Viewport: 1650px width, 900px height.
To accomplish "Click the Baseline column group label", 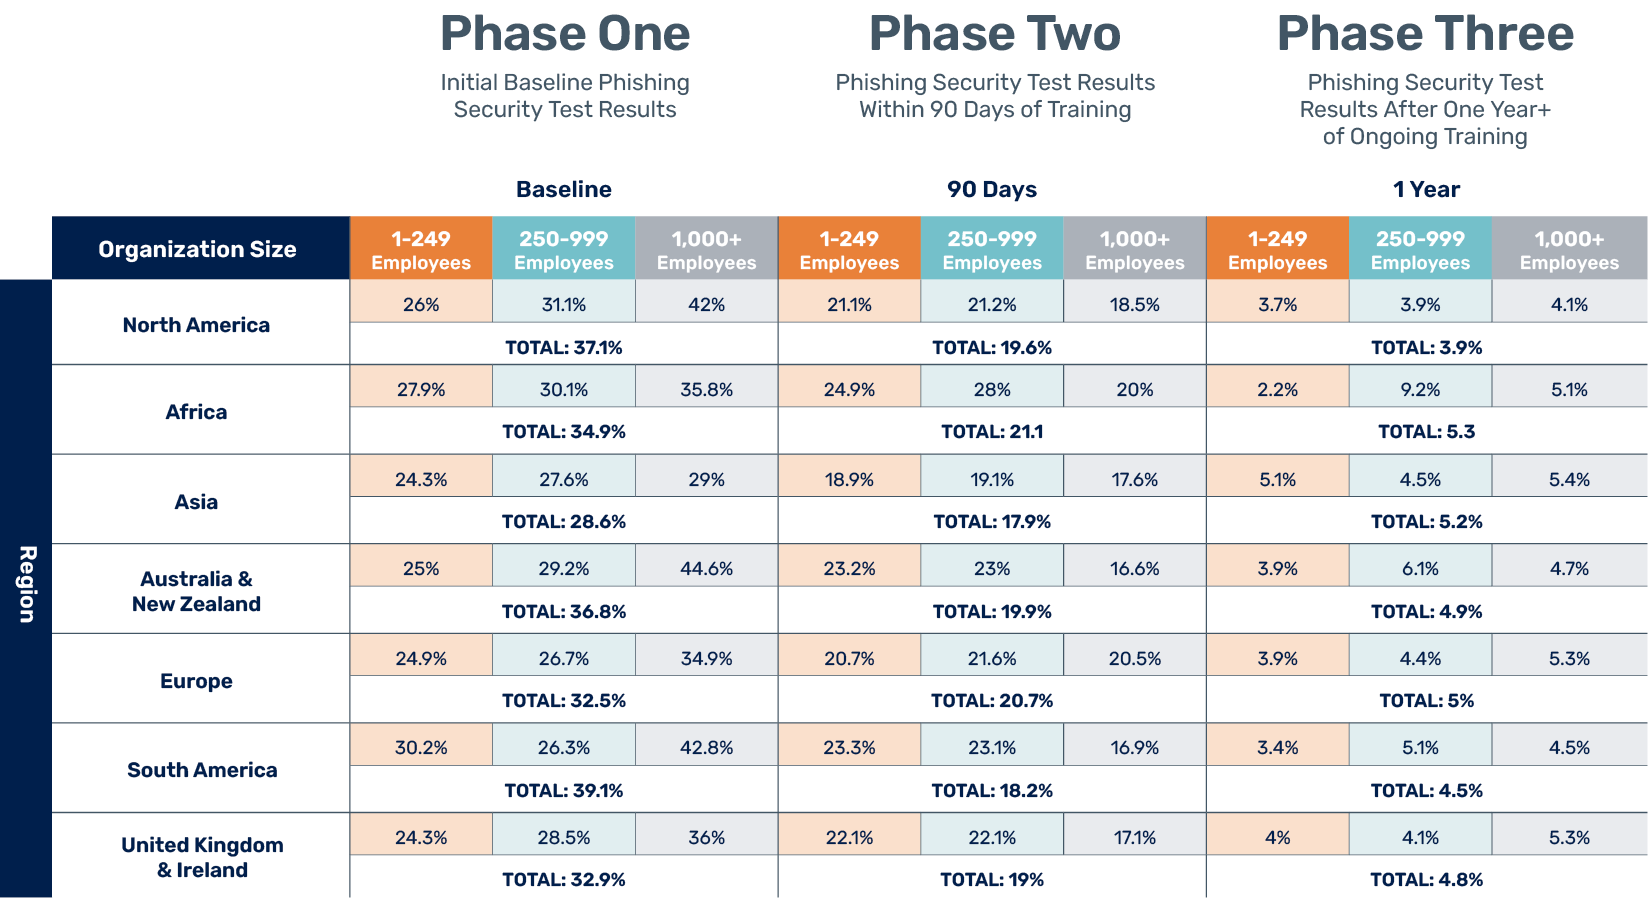I will point(563,190).
